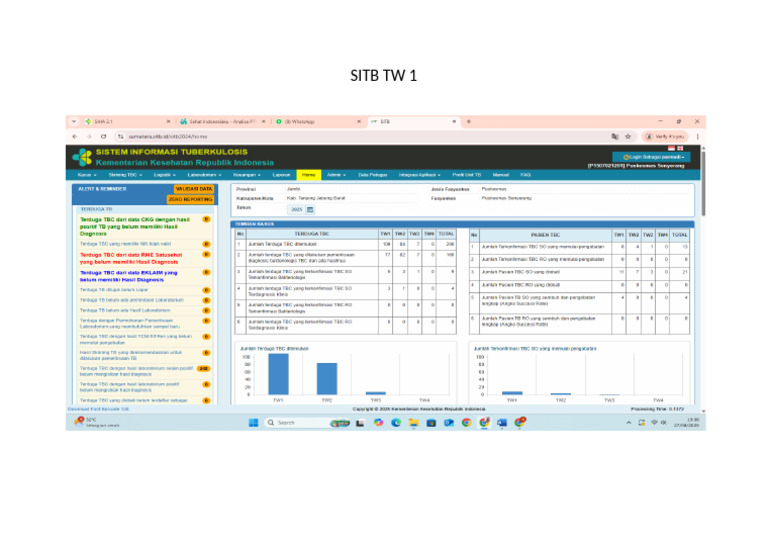Close the SIHA 2.1 tab
768x543 pixels.
(x=168, y=121)
